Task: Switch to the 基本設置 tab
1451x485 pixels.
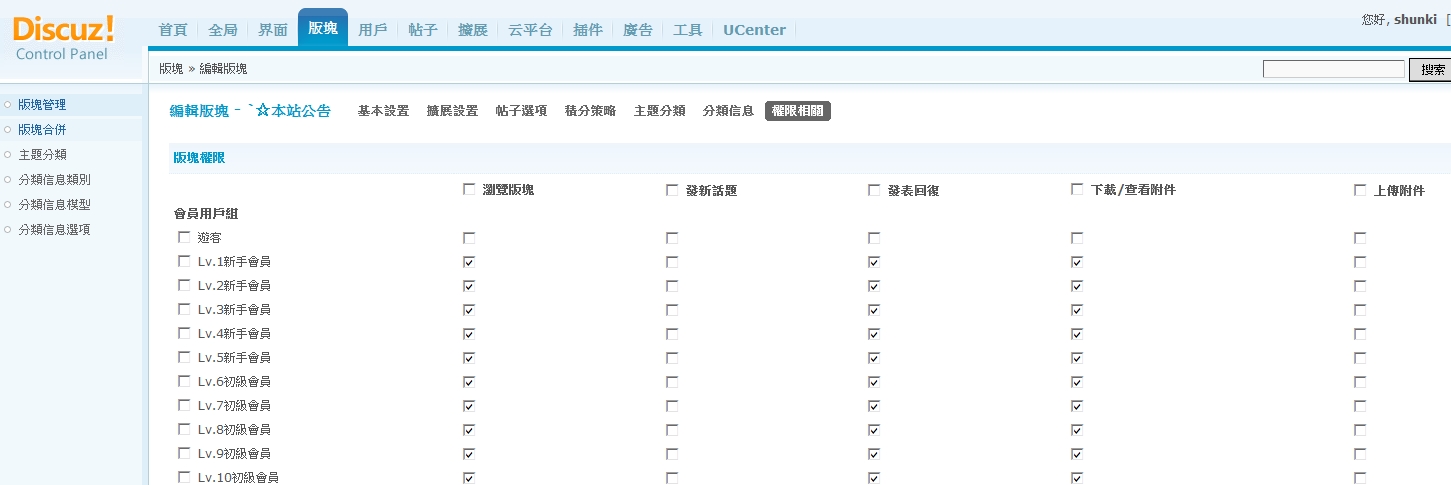Action: 384,111
